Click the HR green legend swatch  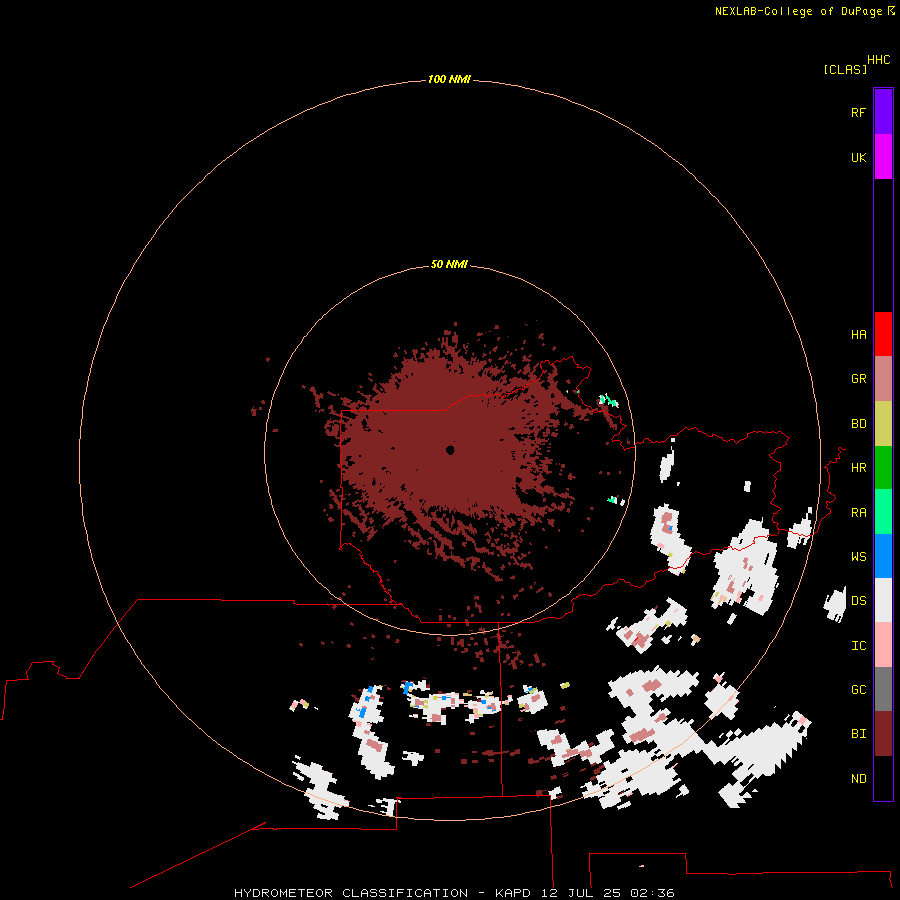pyautogui.click(x=883, y=468)
